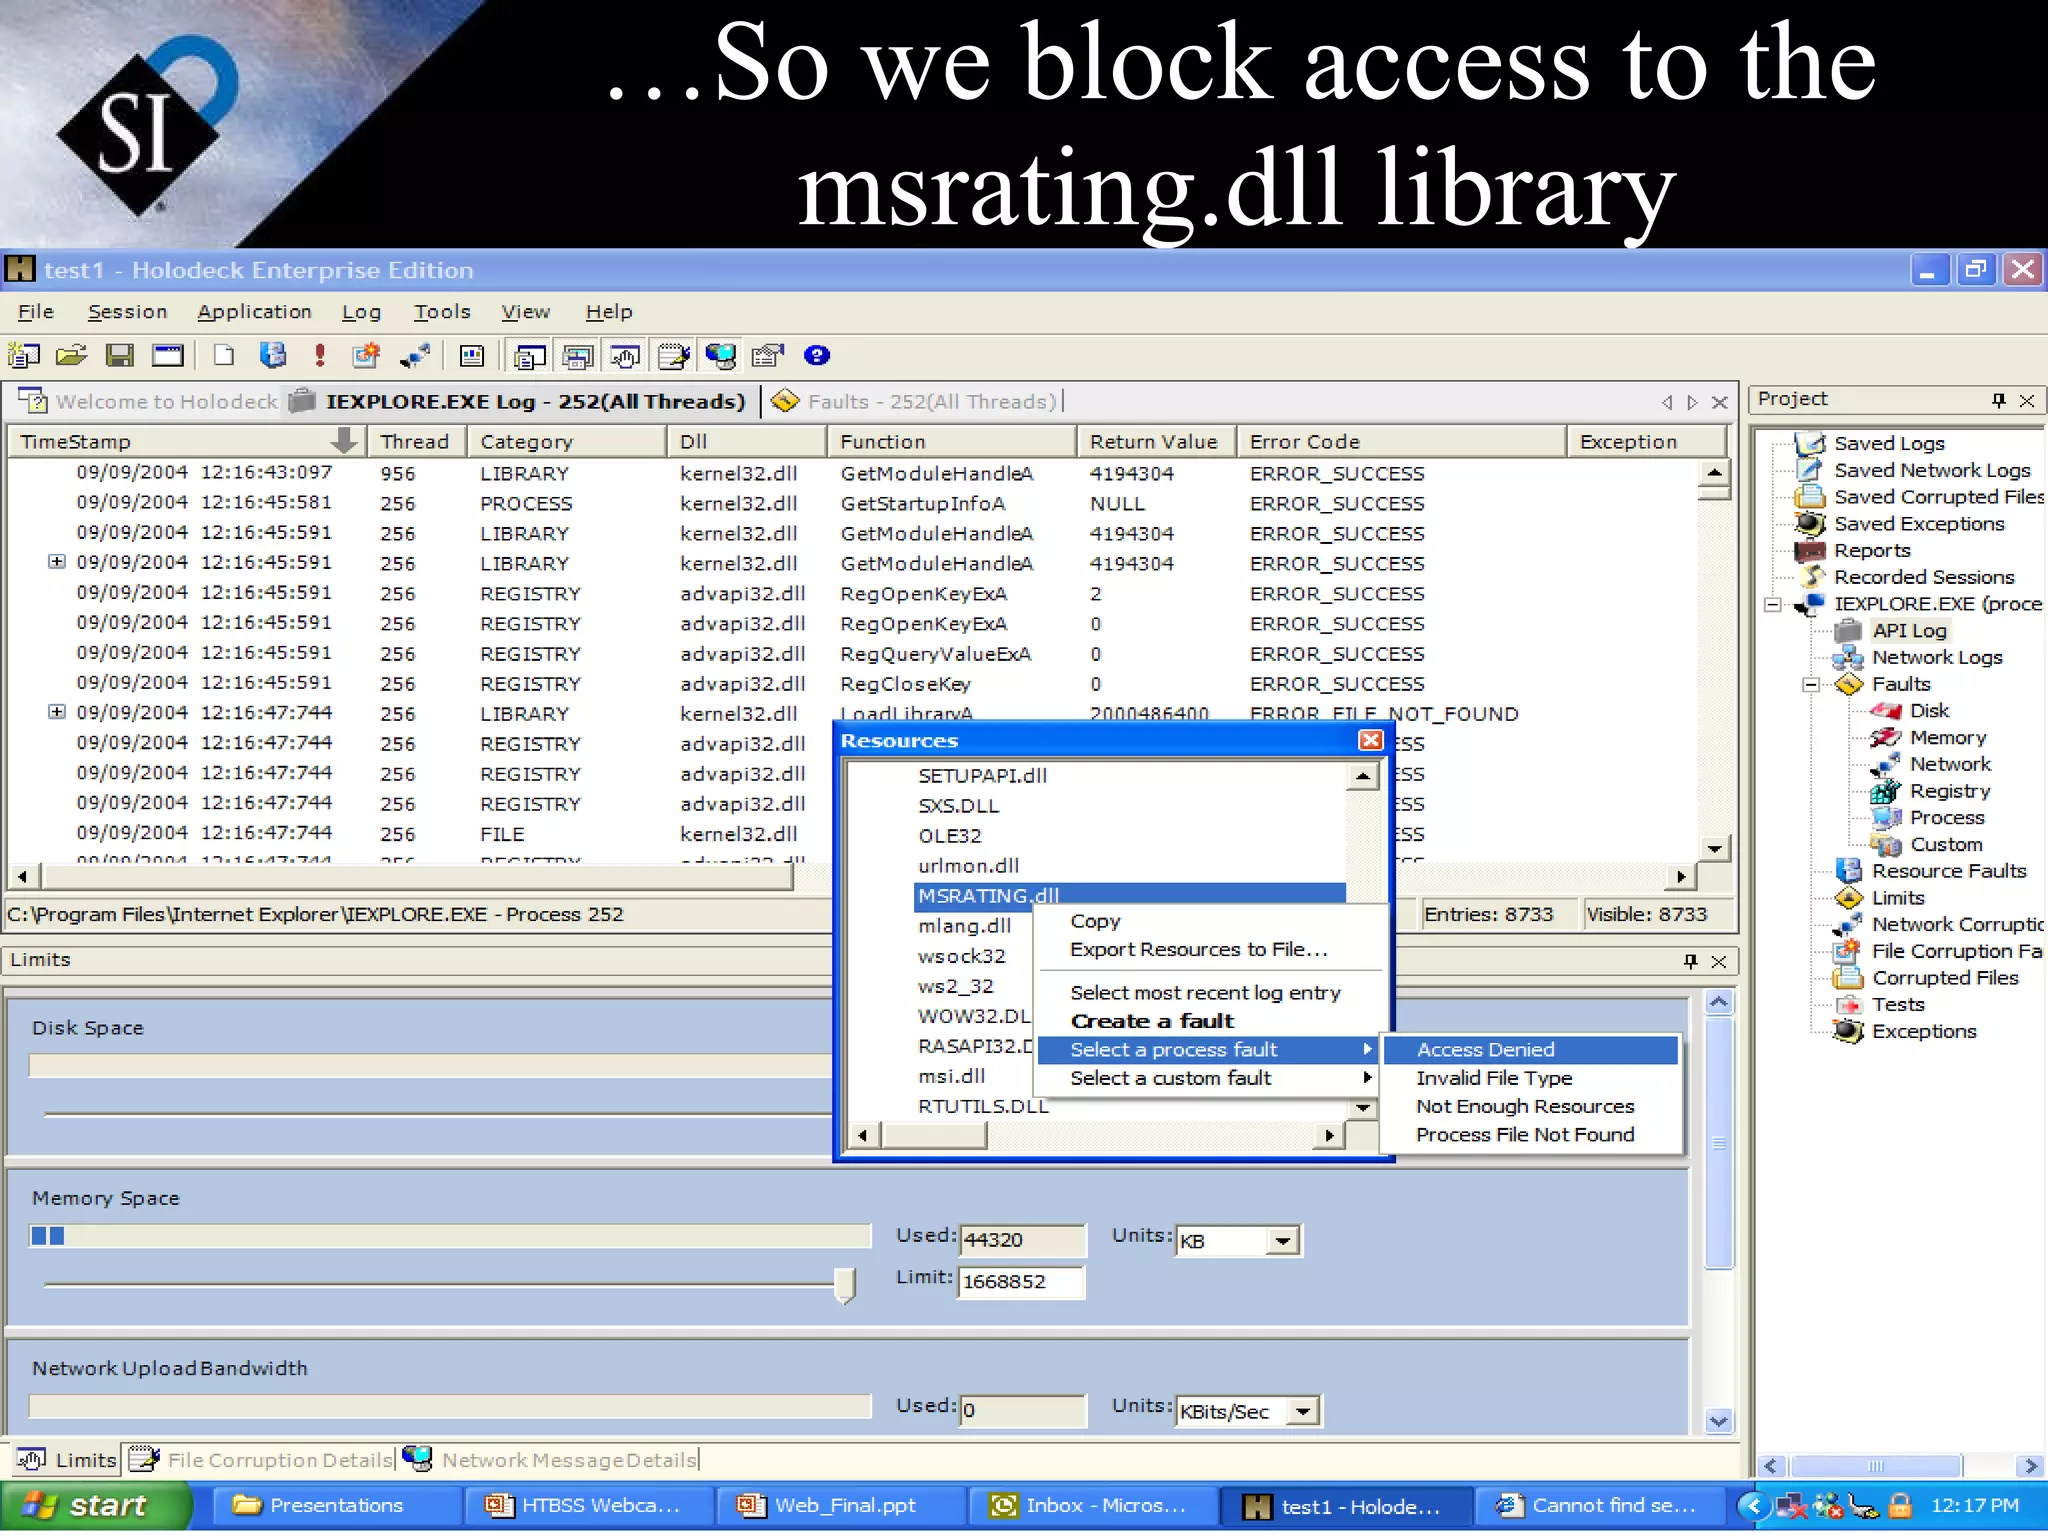
Task: Click the properties toolbar icon
Action: 768,355
